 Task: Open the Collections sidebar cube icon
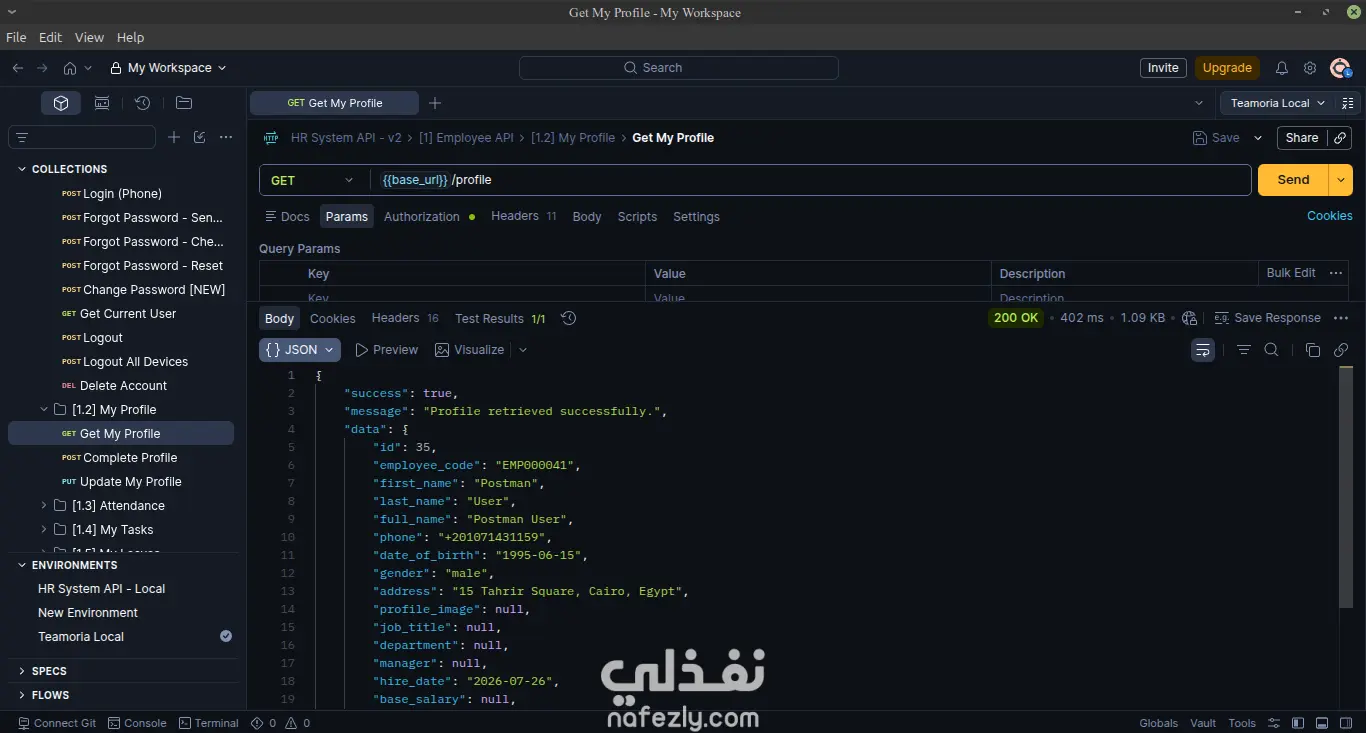[61, 103]
